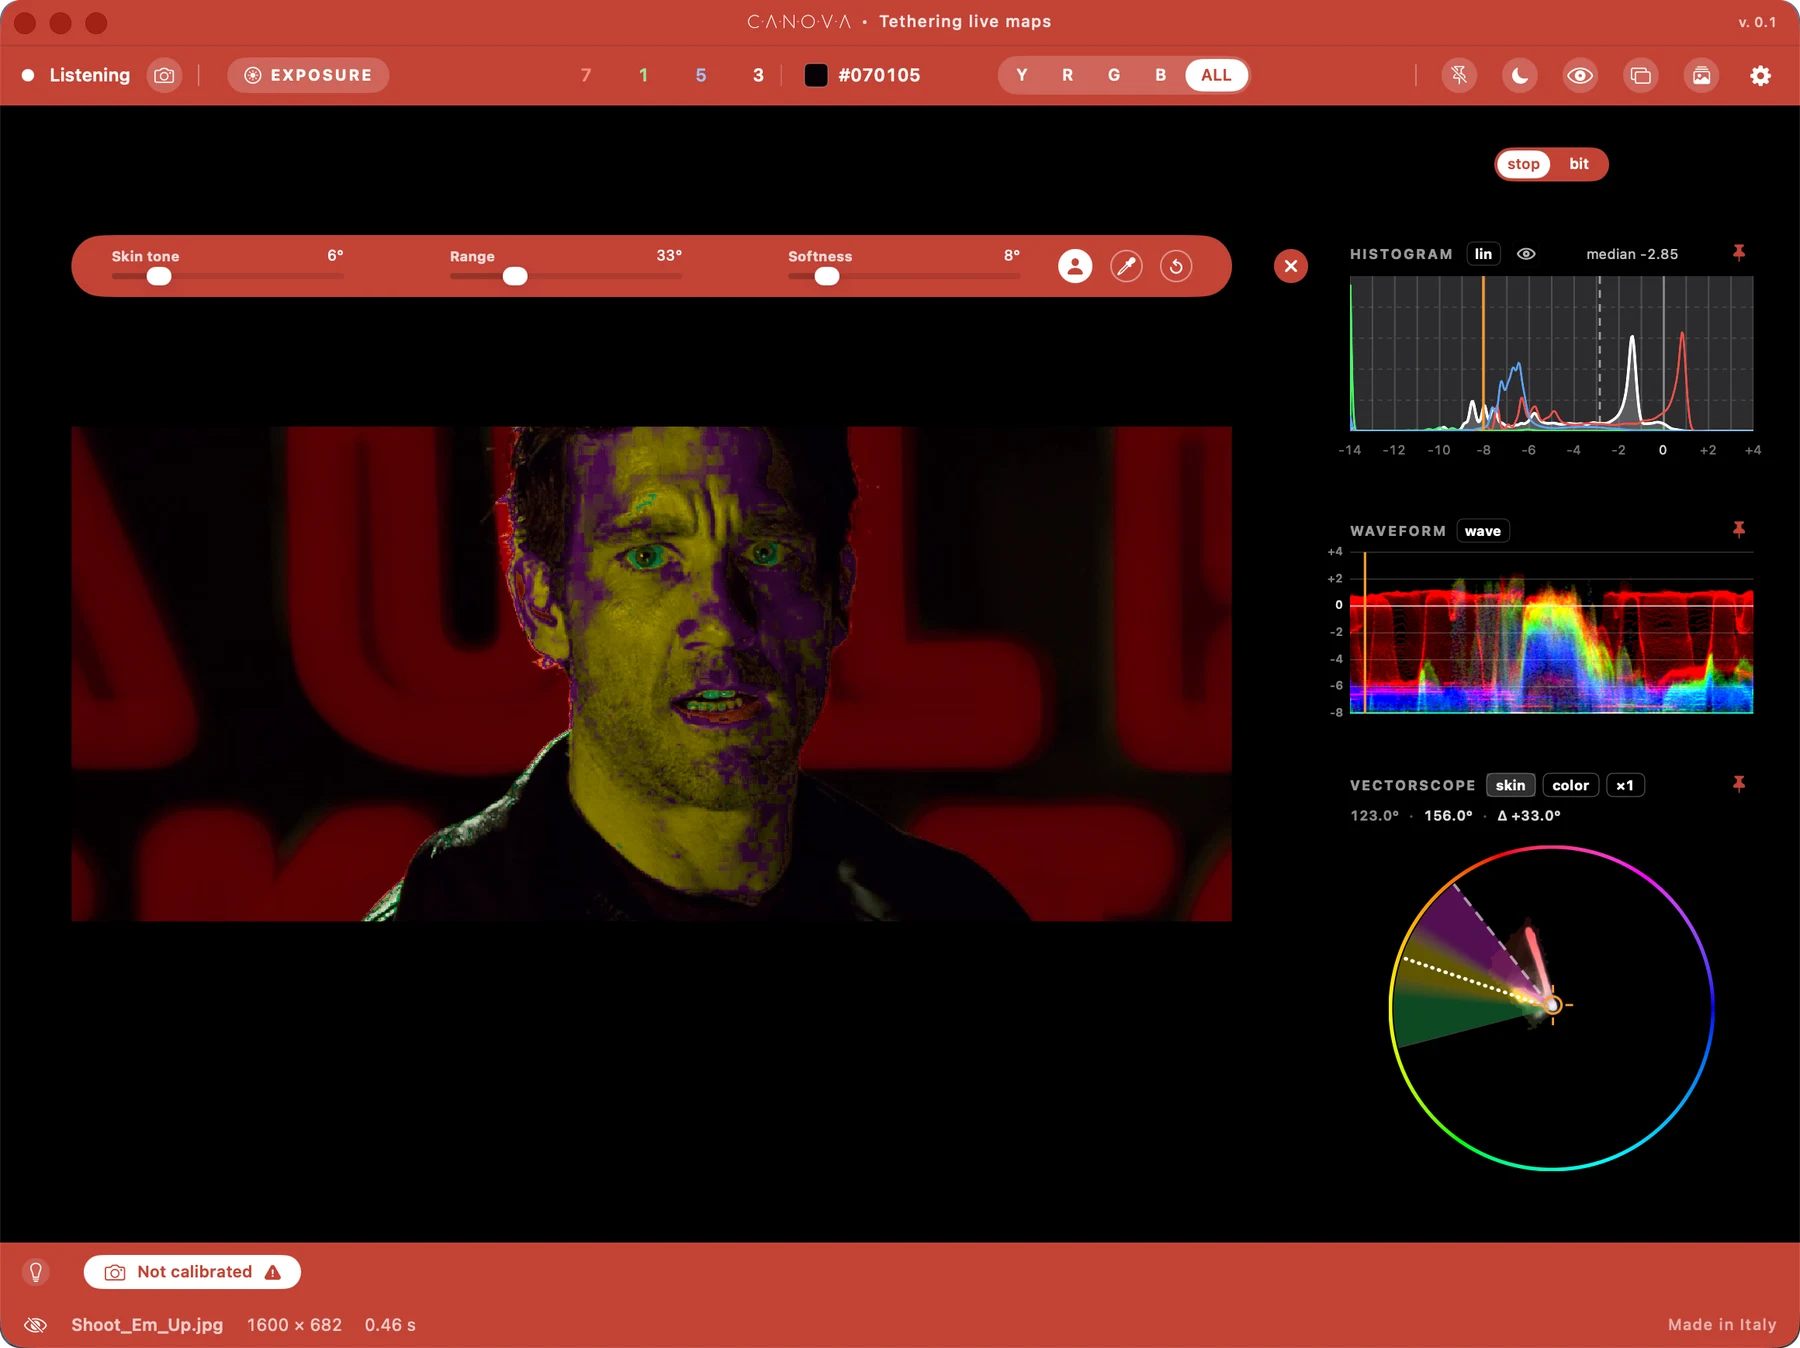Adjust the Skin tone slider handle
The height and width of the screenshot is (1348, 1800).
[x=158, y=277]
